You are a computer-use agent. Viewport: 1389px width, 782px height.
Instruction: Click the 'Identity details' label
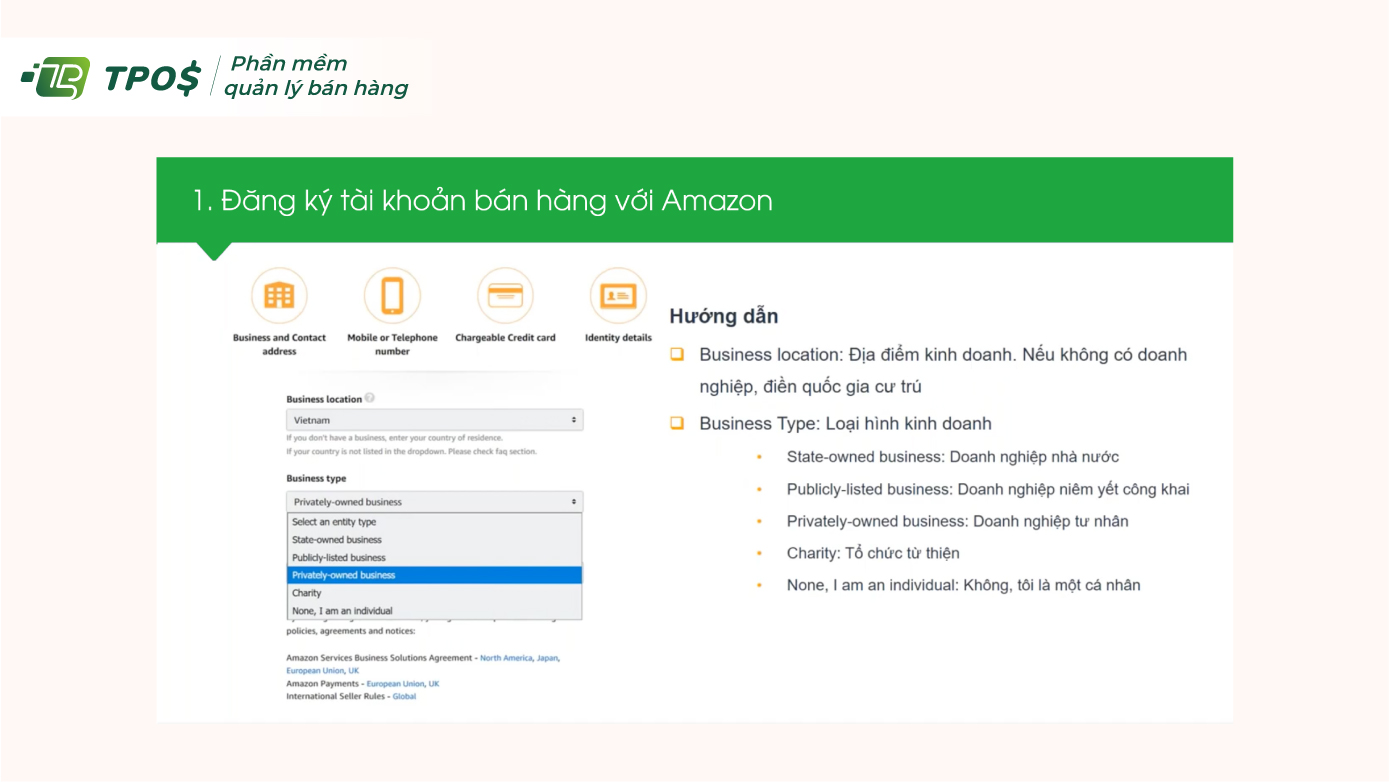(x=618, y=338)
